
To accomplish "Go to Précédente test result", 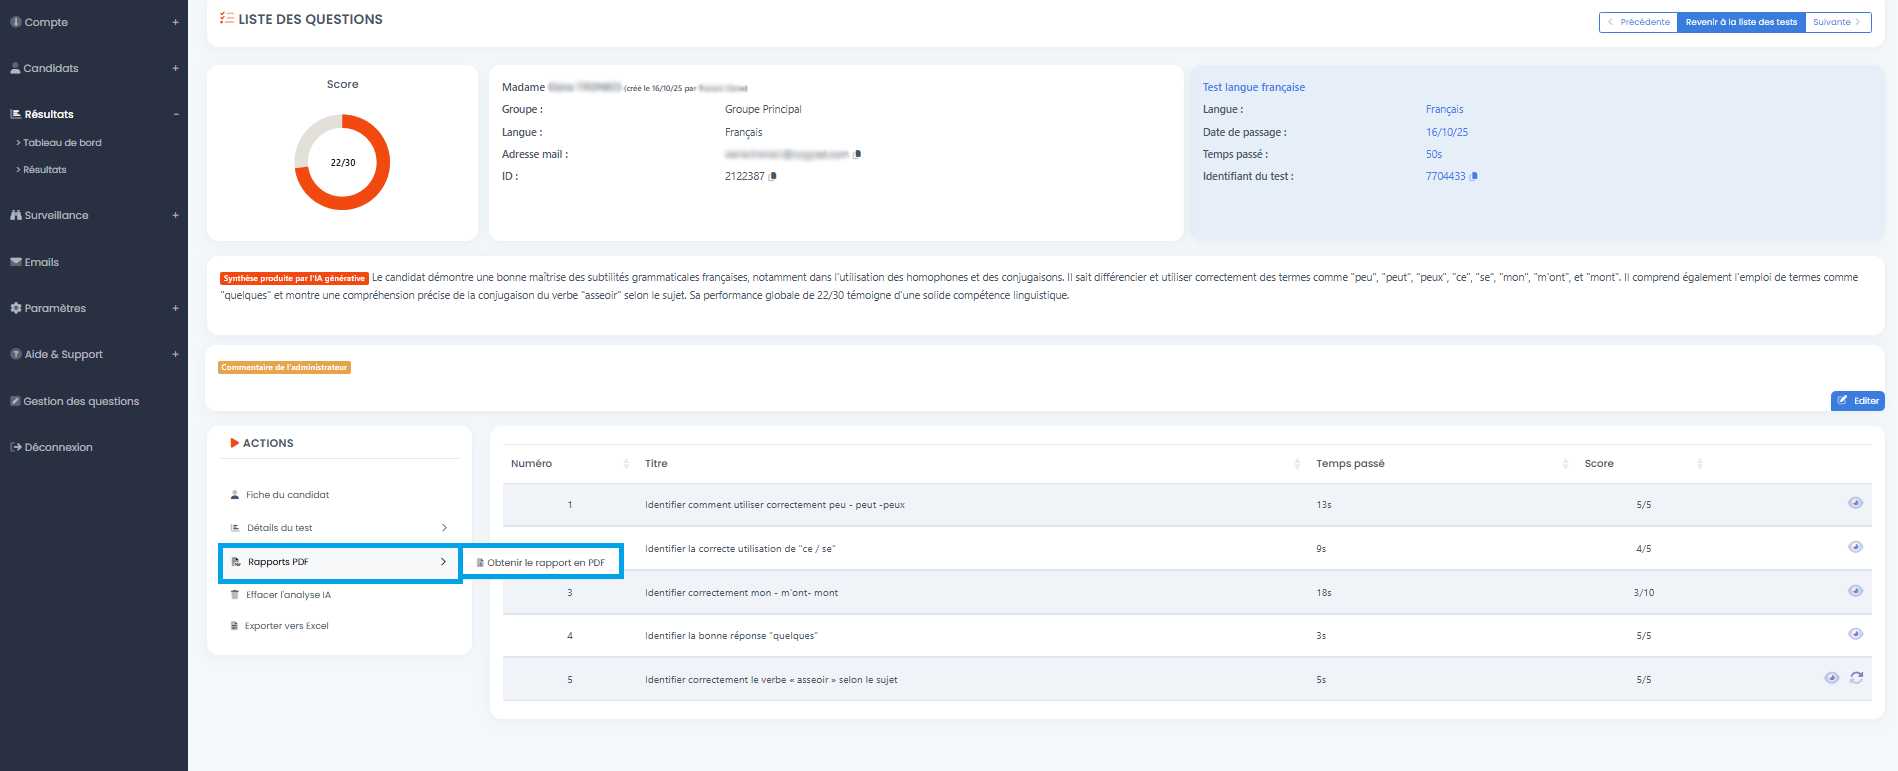I will coord(1638,22).
